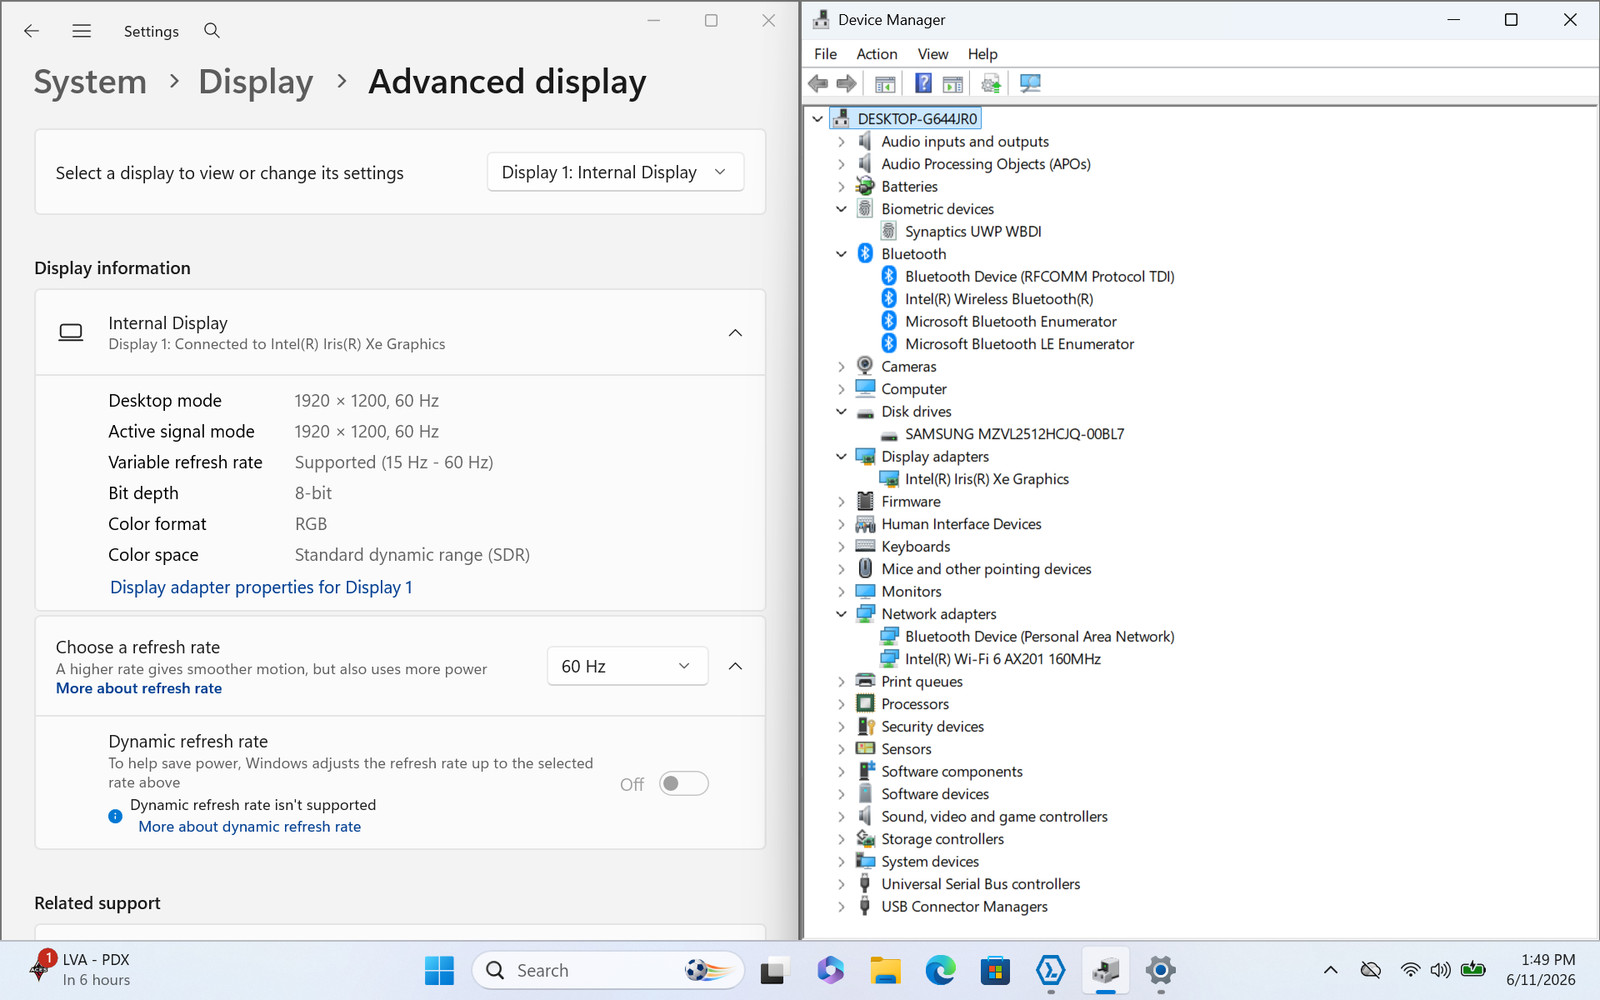Open the 60 Hz refresh rate dropdown
Screen dimensions: 1600x1000
point(627,666)
